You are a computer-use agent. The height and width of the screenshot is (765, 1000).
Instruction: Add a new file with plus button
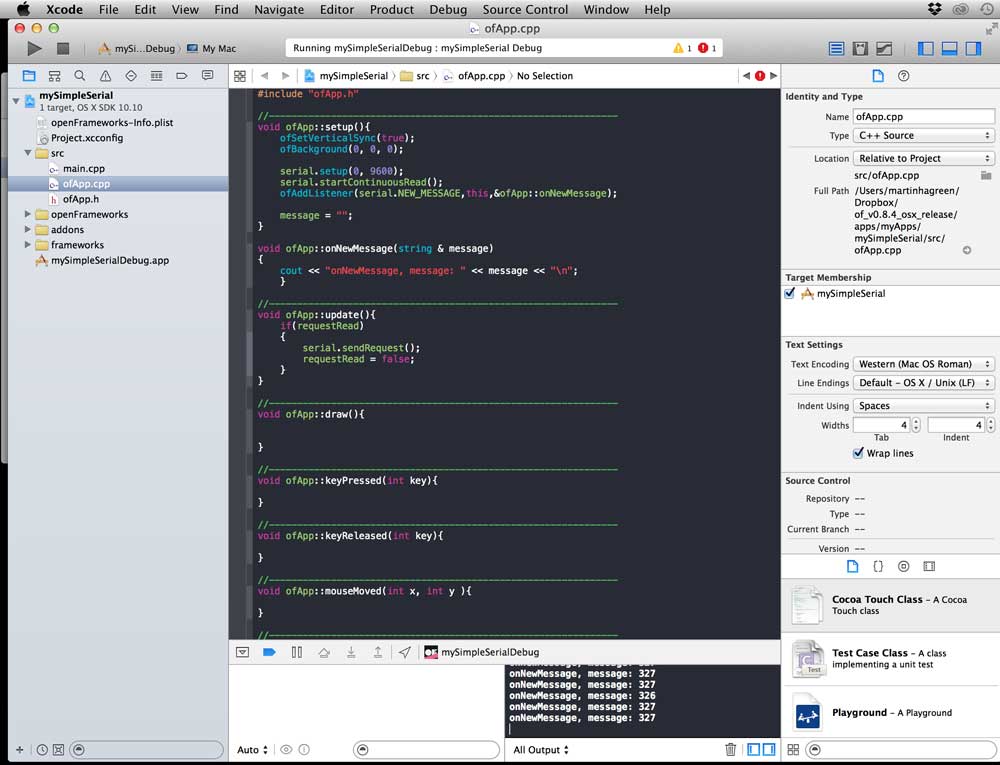coord(19,750)
